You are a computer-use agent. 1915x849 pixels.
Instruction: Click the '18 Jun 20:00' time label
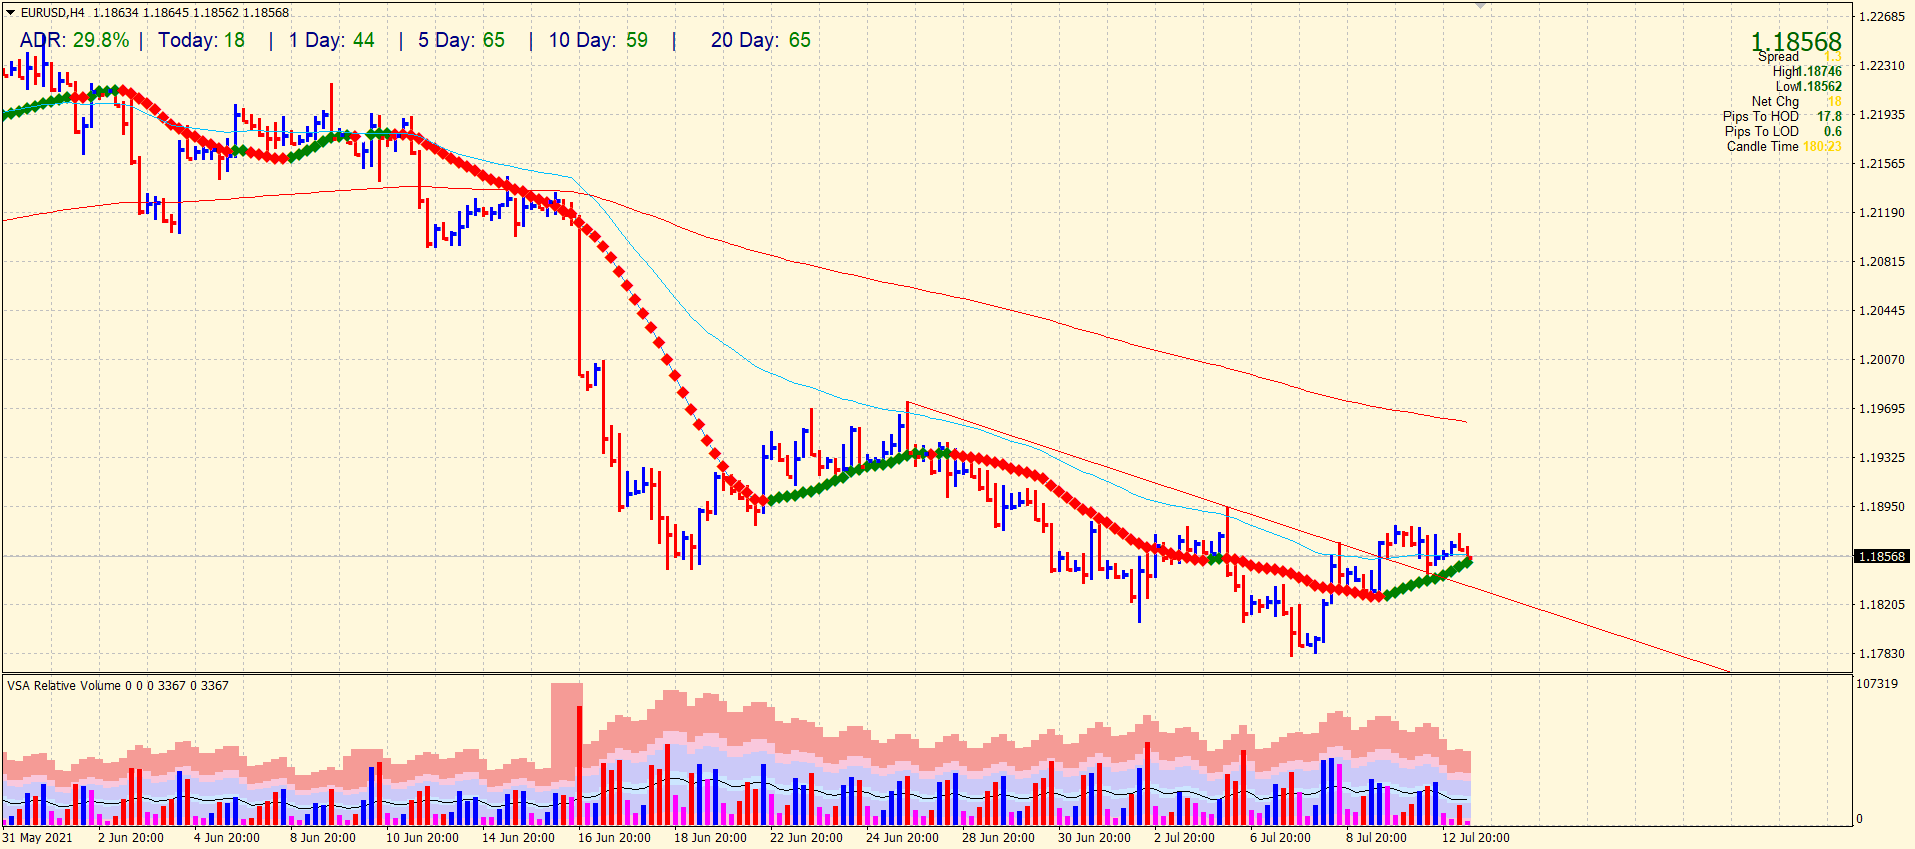coord(710,838)
